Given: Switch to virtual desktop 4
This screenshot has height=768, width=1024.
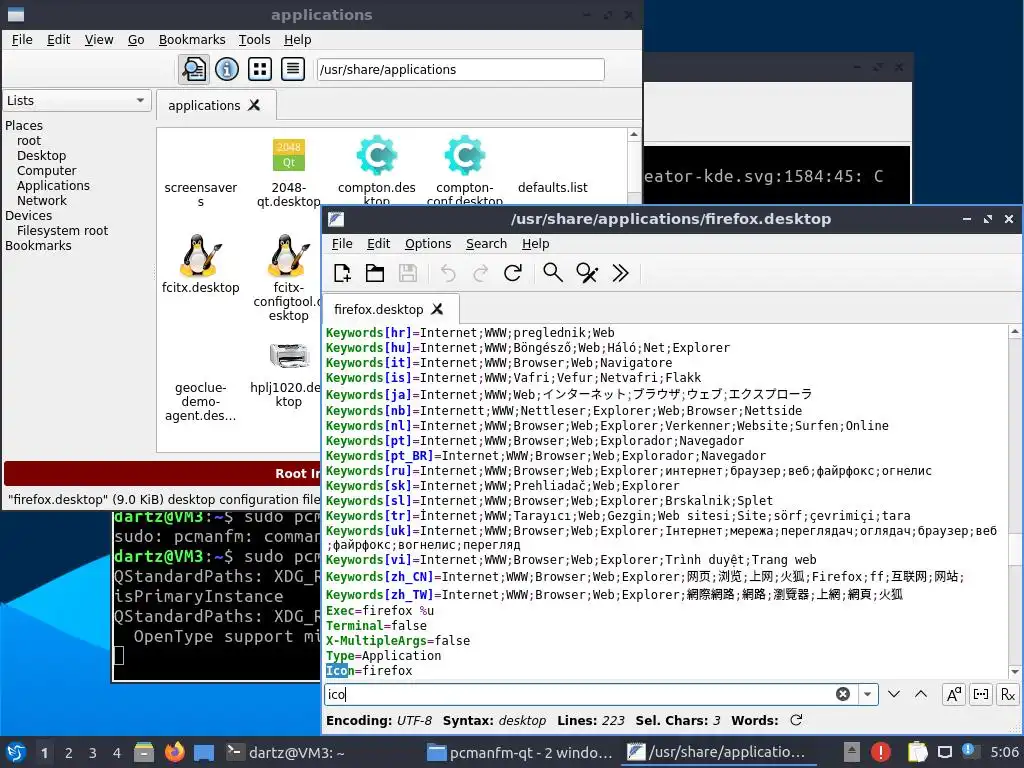Looking at the screenshot, I should 117,753.
